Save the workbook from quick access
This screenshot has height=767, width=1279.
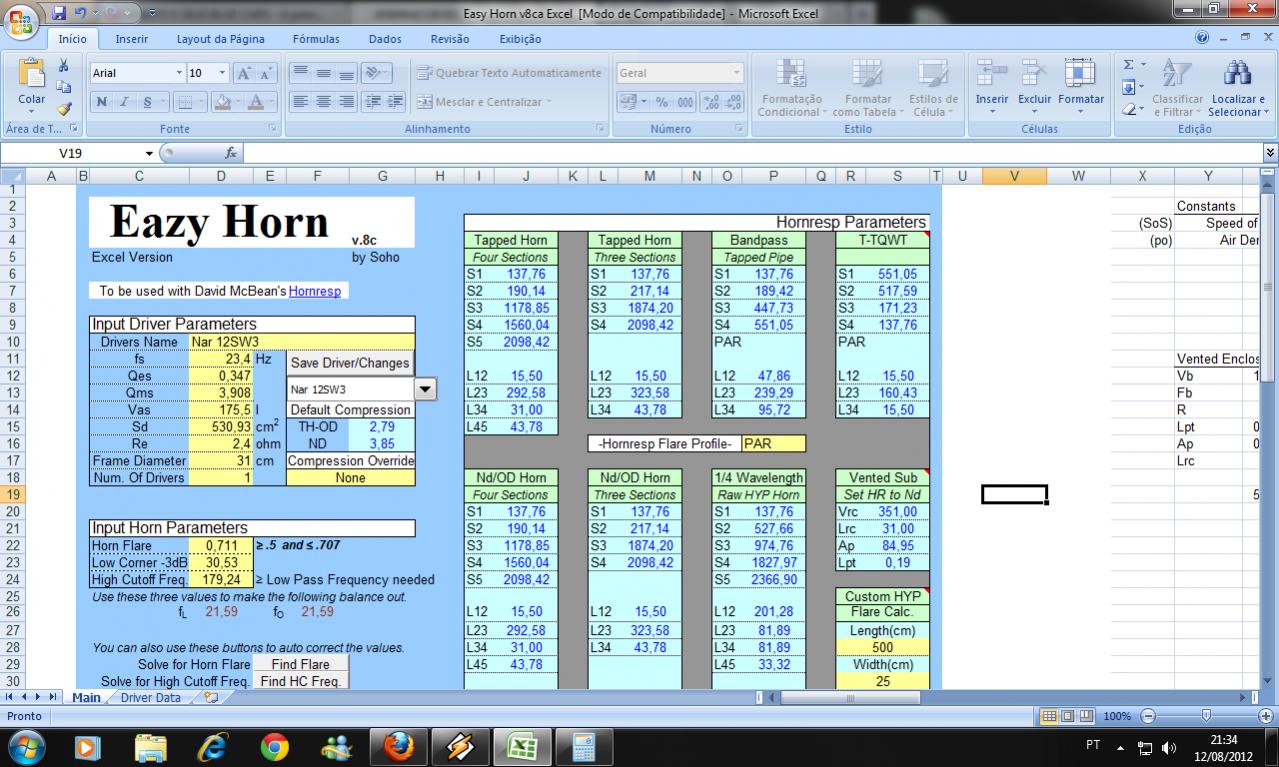(x=59, y=14)
